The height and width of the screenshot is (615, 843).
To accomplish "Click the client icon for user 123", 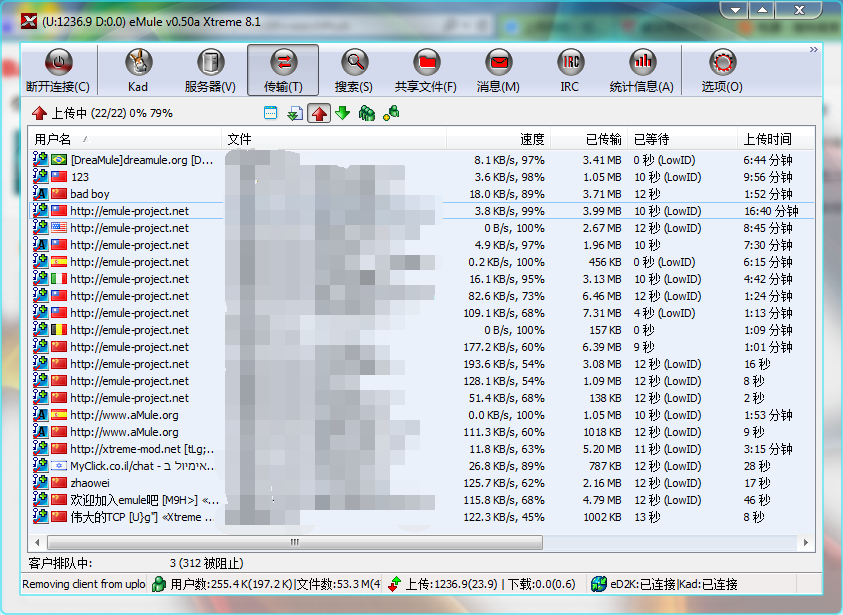I will tap(40, 176).
